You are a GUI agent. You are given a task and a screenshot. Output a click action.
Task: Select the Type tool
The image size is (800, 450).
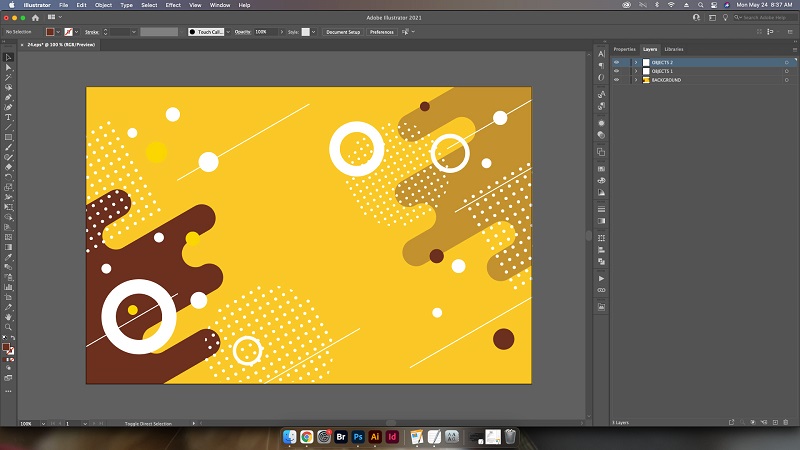[x=8, y=117]
